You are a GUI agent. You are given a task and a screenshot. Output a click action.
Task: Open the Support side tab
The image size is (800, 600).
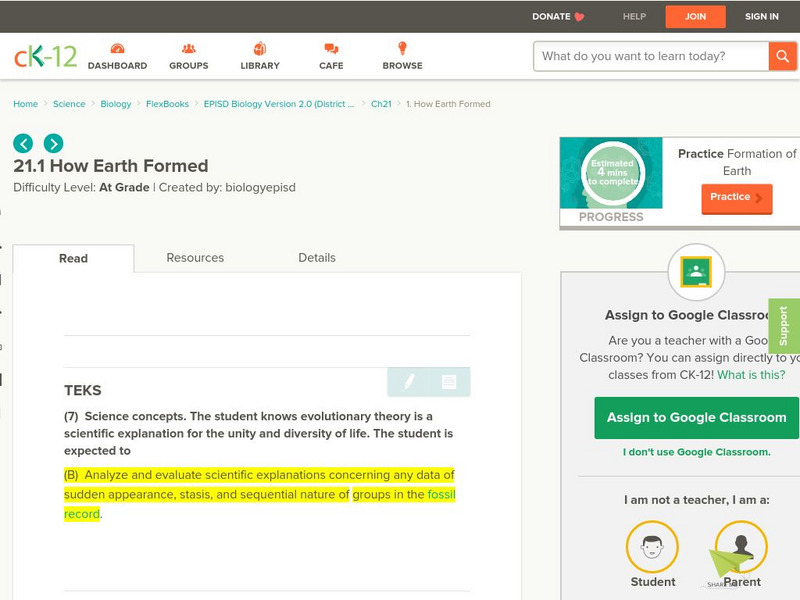coord(784,326)
